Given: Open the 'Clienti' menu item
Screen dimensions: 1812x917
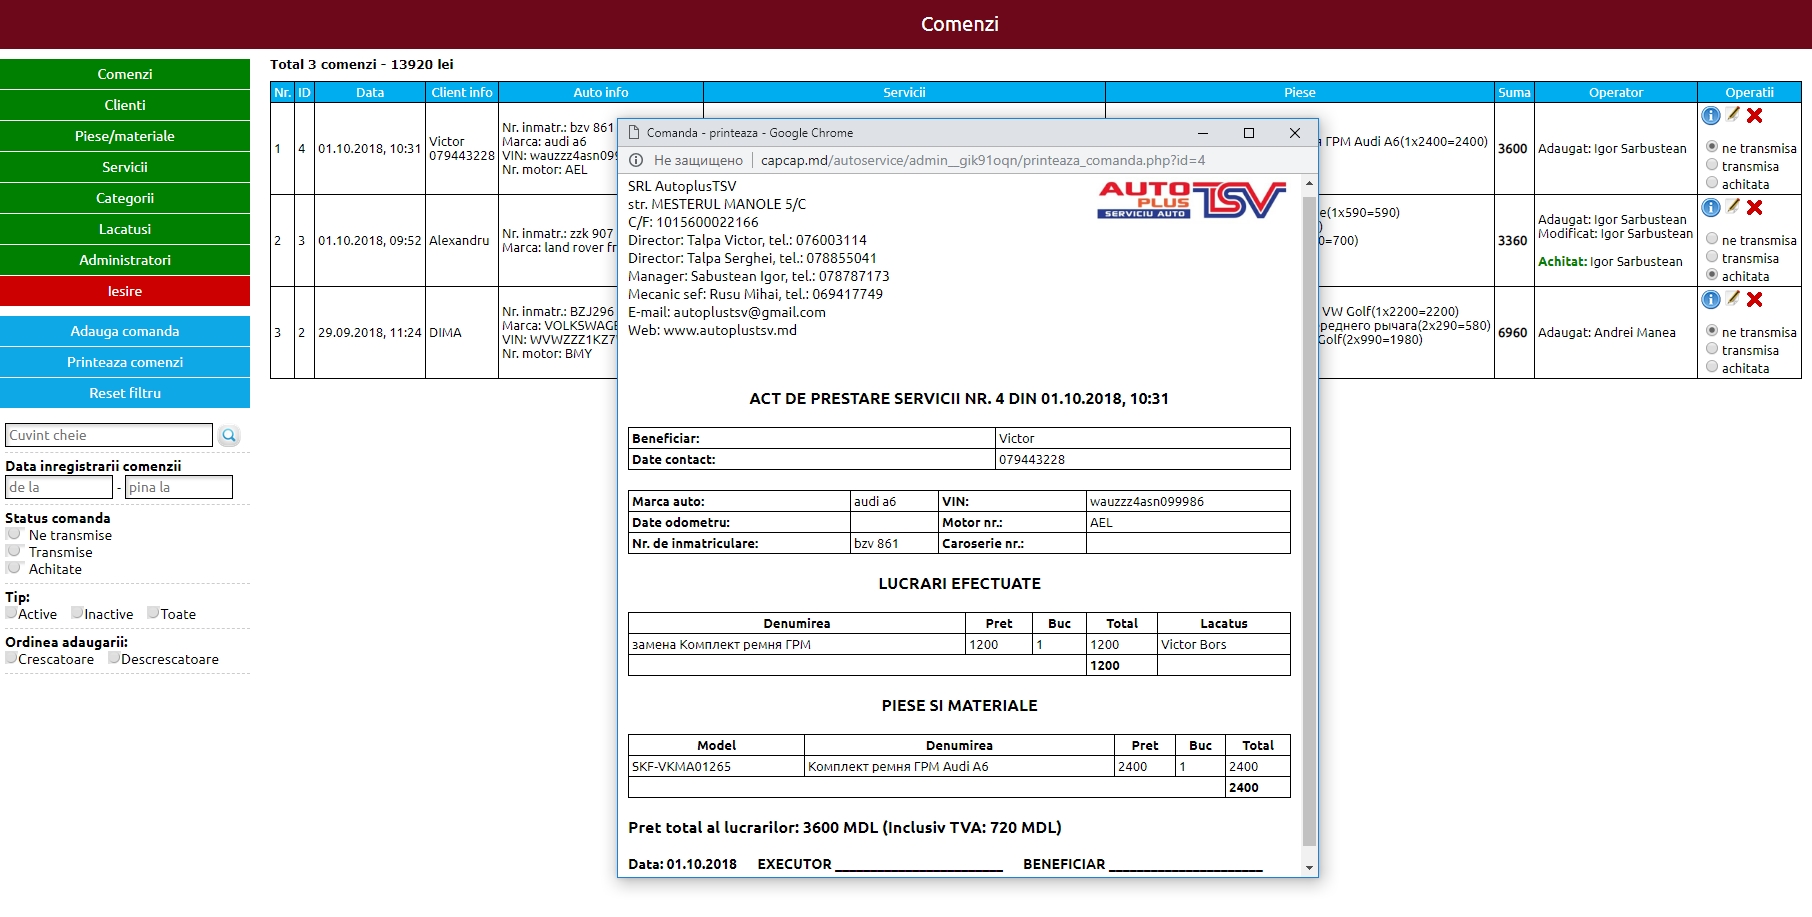Looking at the screenshot, I should point(125,105).
